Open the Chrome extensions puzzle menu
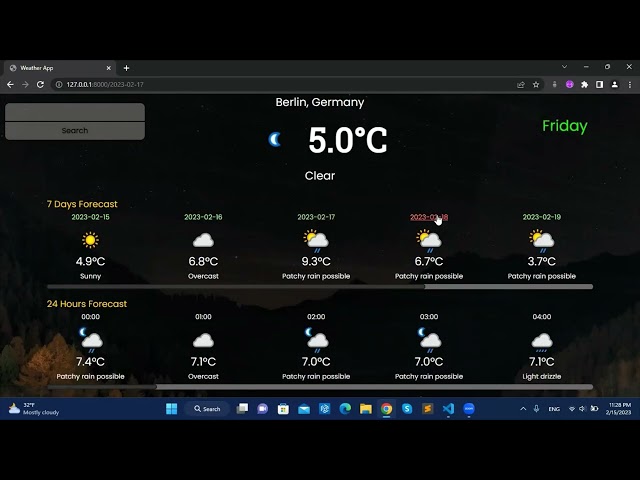The width and height of the screenshot is (640, 480). (584, 84)
